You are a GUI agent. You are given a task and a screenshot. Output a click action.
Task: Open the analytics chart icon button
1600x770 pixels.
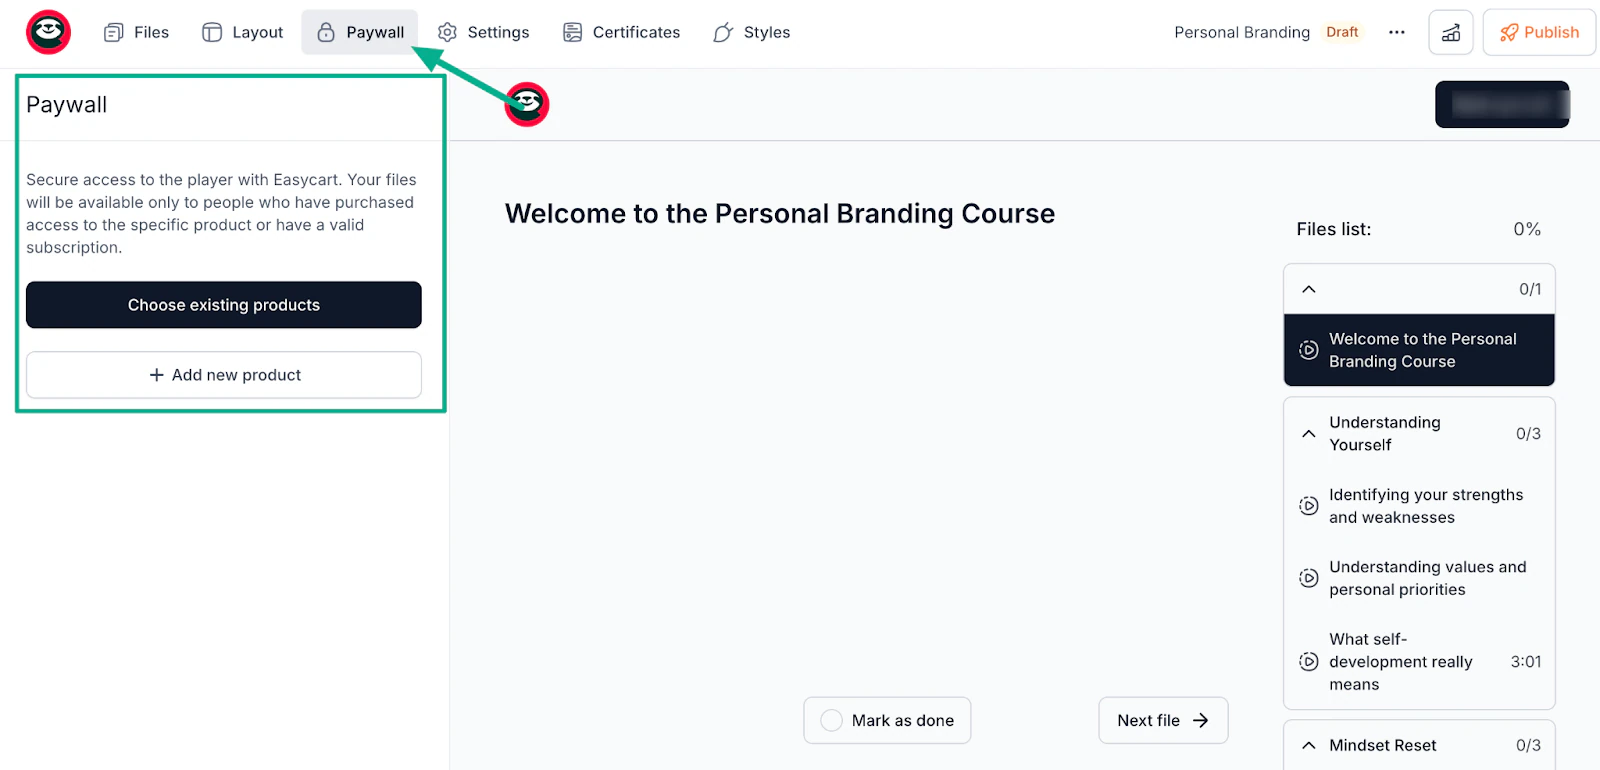(1451, 32)
